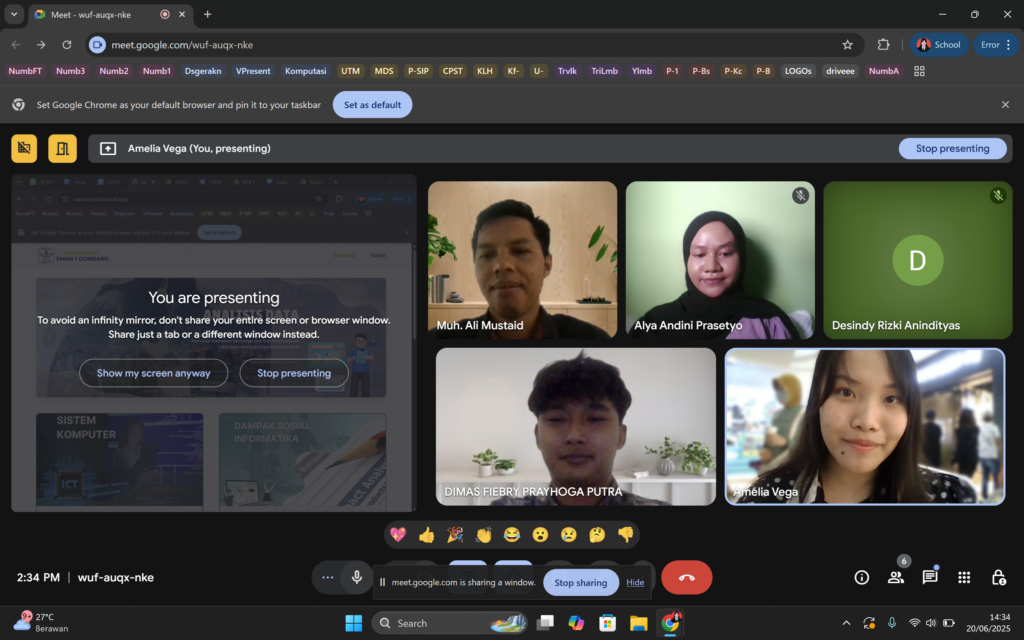The height and width of the screenshot is (640, 1024).
Task: Send the thumbs down reaction
Action: coord(625,535)
